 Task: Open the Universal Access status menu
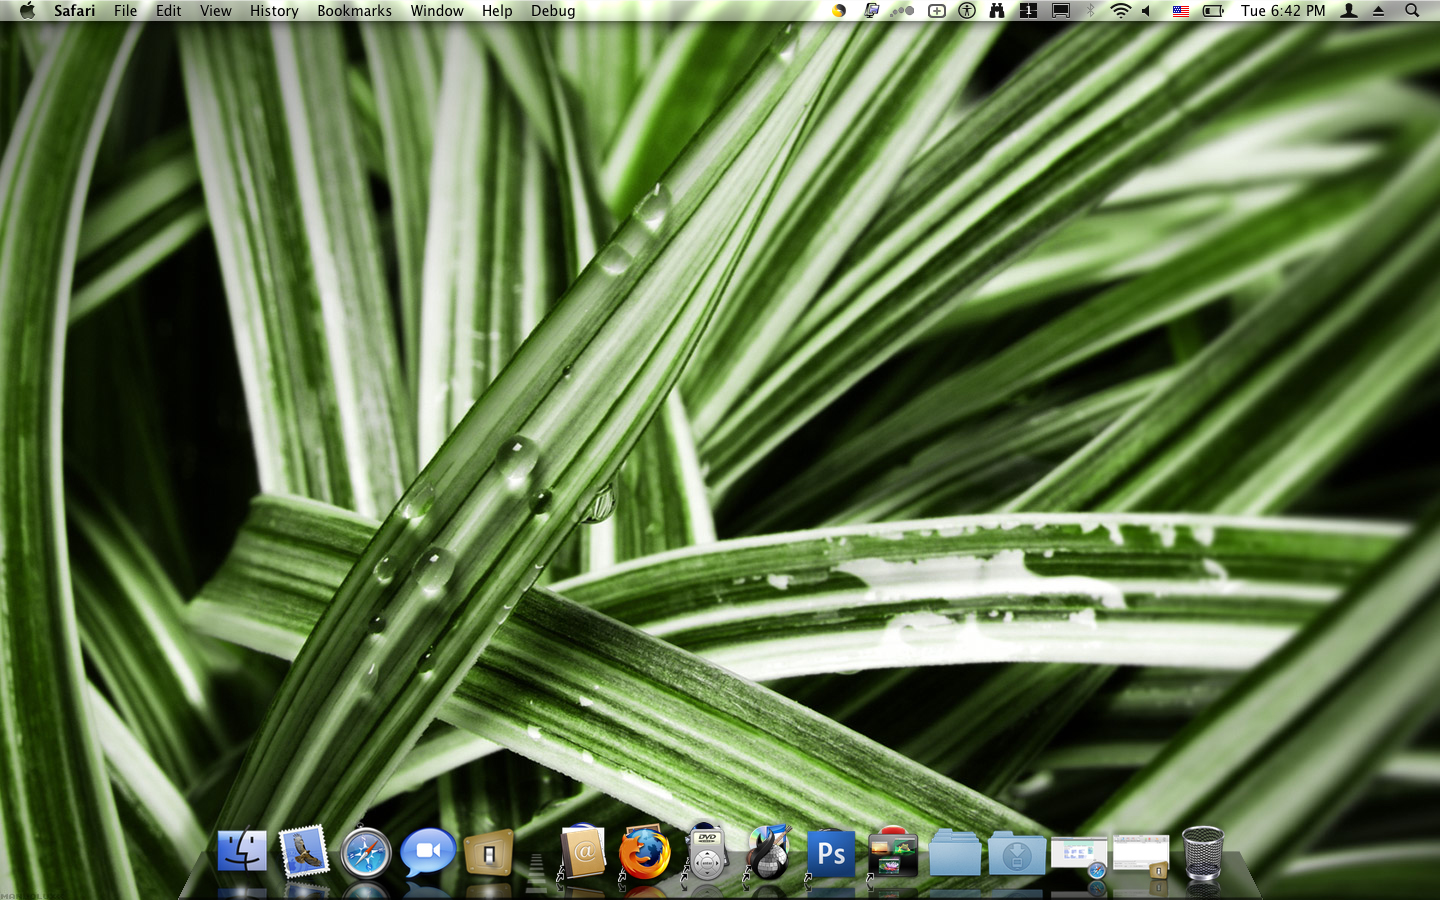pos(967,11)
